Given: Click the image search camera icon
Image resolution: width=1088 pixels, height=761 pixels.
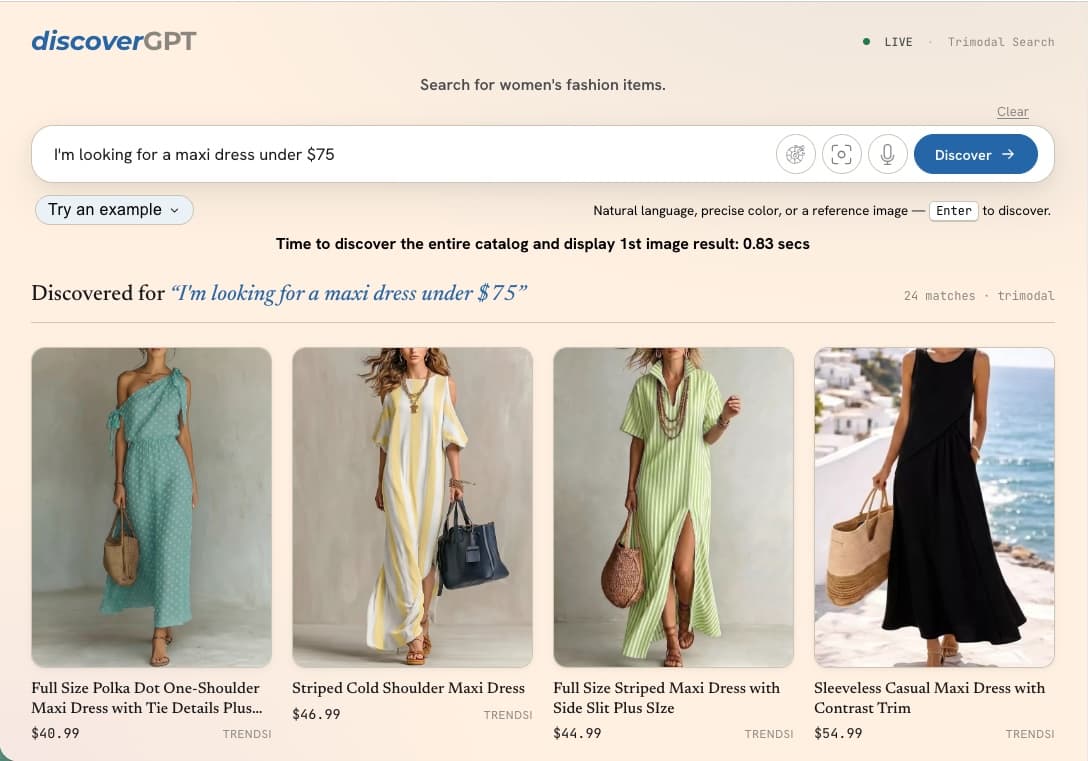Looking at the screenshot, I should click(841, 154).
